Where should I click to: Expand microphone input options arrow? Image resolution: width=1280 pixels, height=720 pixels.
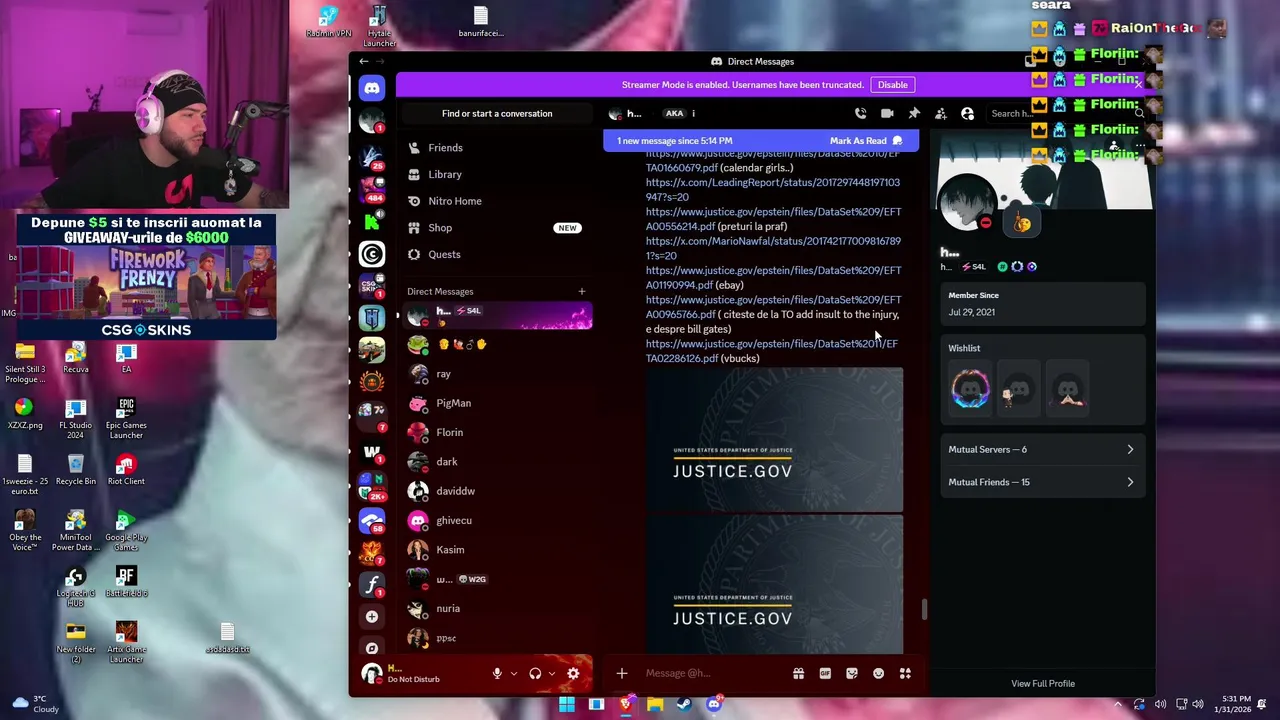pos(513,674)
